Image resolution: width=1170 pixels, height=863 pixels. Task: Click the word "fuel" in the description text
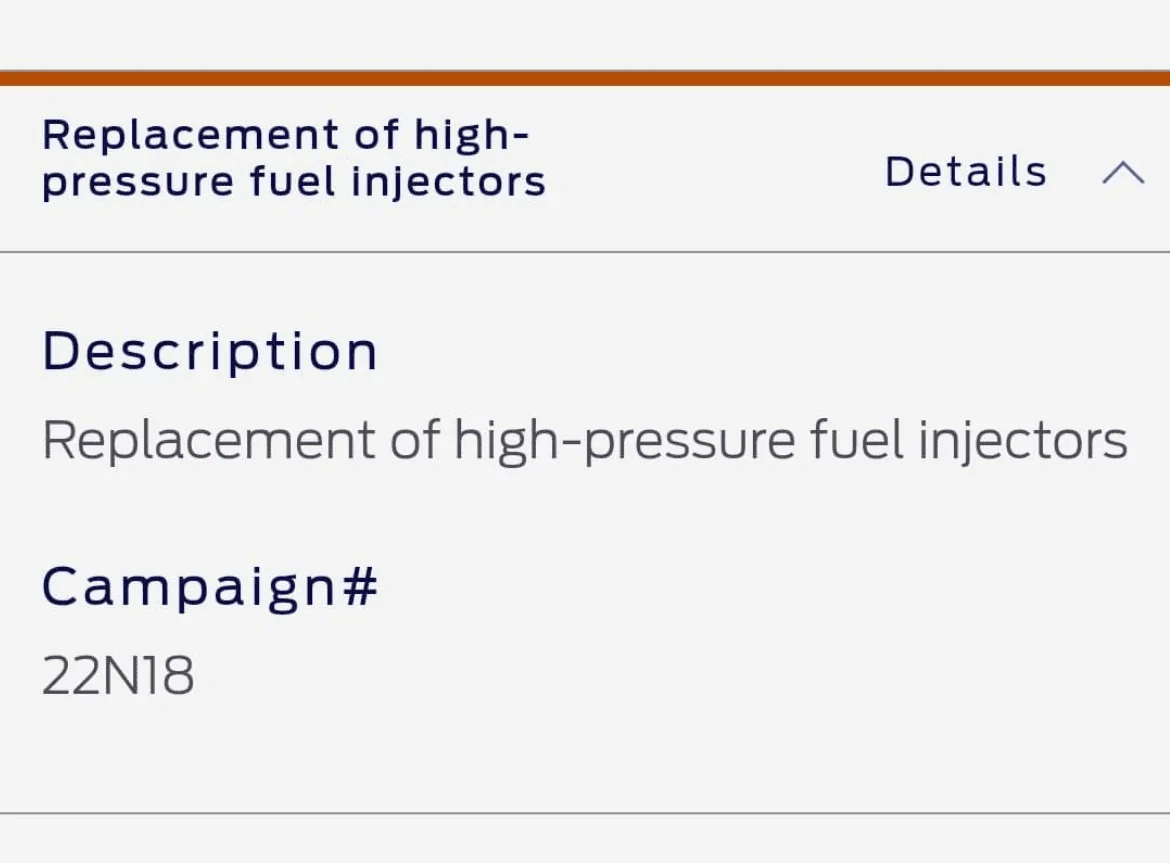pos(860,440)
